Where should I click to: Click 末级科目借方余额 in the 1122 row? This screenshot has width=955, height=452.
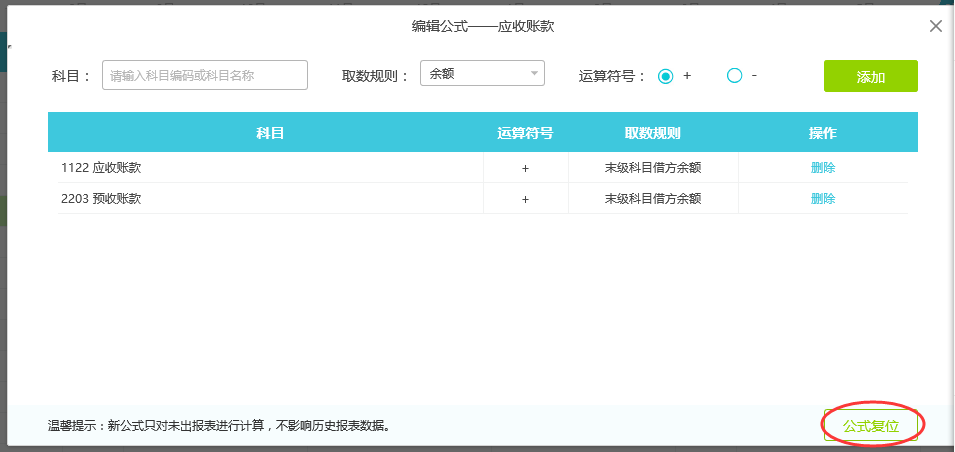pyautogui.click(x=653, y=168)
